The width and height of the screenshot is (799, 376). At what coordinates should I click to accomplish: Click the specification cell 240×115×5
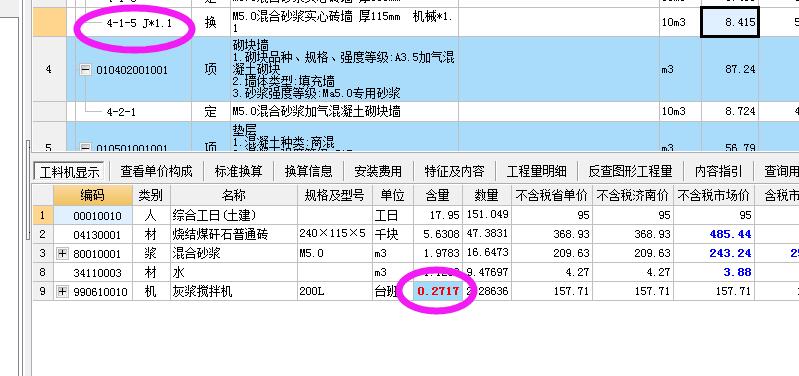click(x=334, y=234)
